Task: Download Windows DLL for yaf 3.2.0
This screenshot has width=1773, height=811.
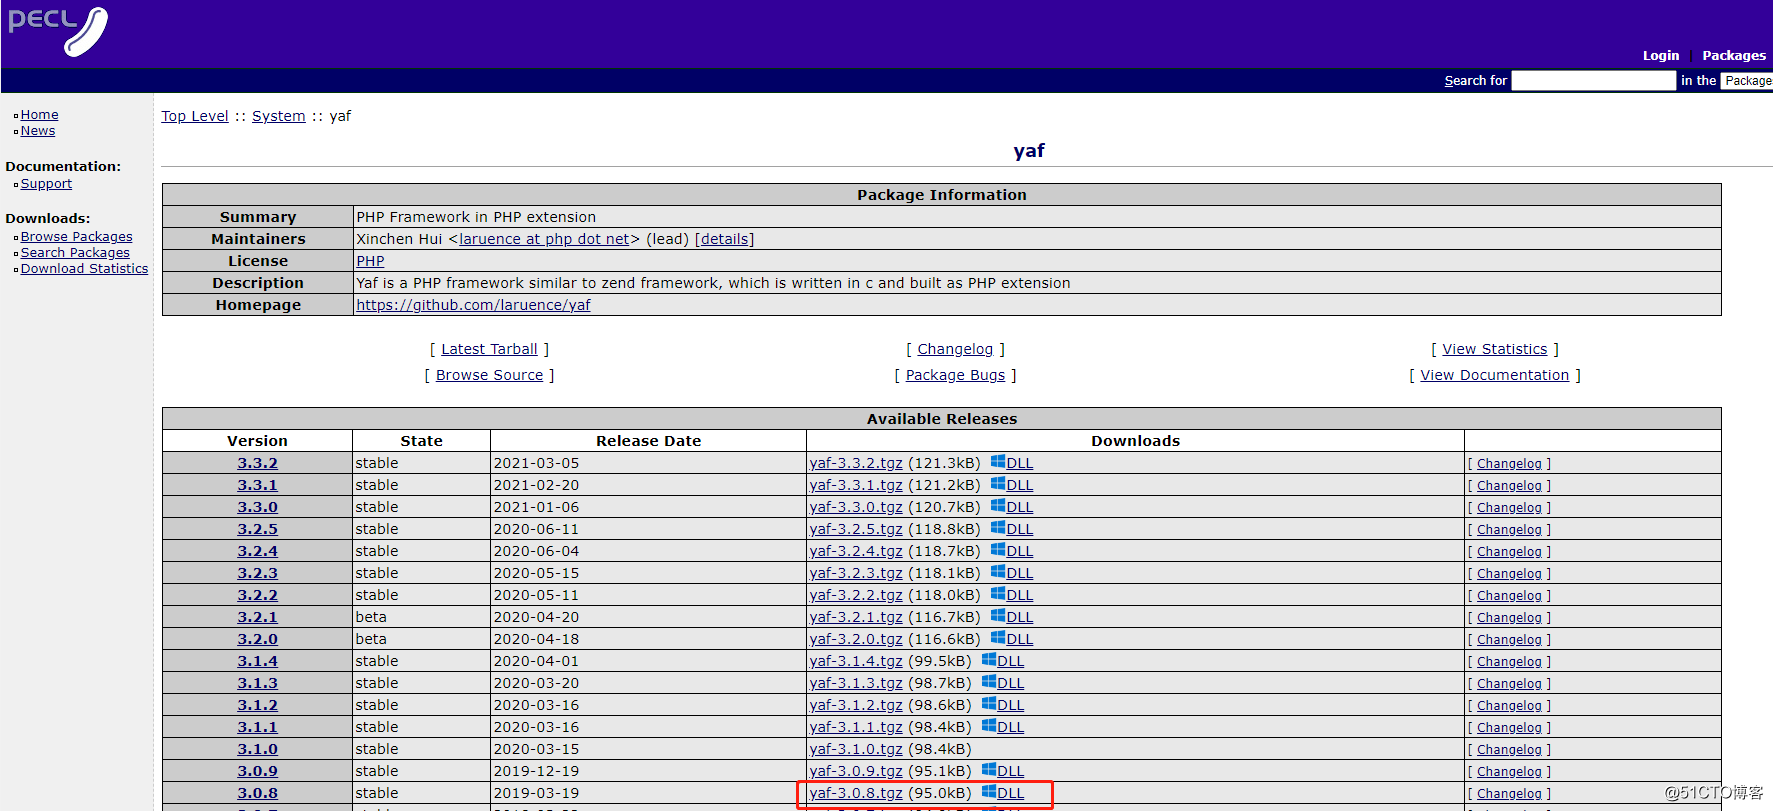Action: coord(1012,639)
